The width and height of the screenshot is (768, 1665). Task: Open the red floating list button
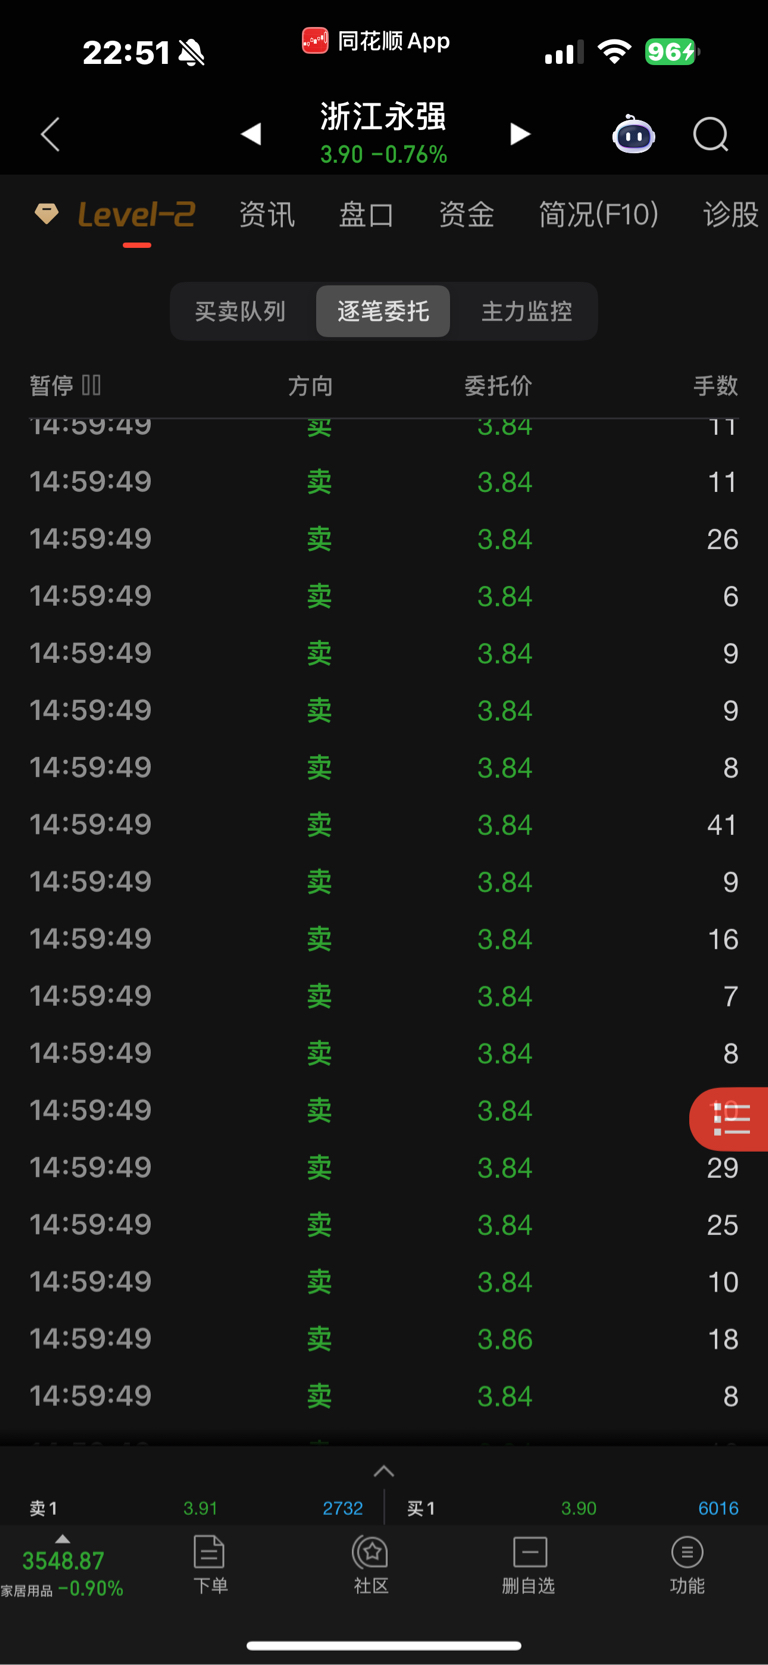click(729, 1119)
